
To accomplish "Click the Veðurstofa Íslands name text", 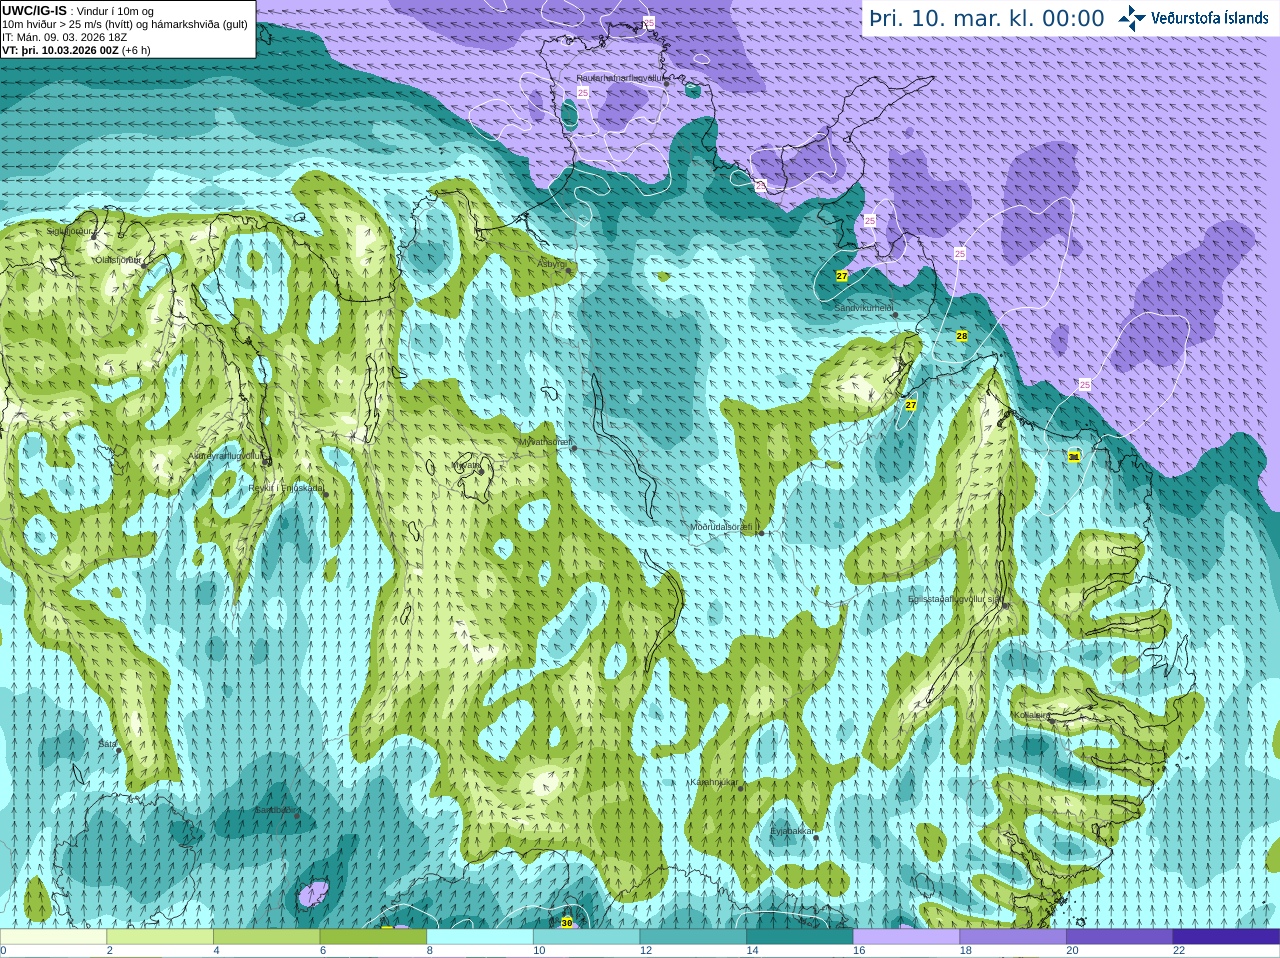I will [1210, 18].
